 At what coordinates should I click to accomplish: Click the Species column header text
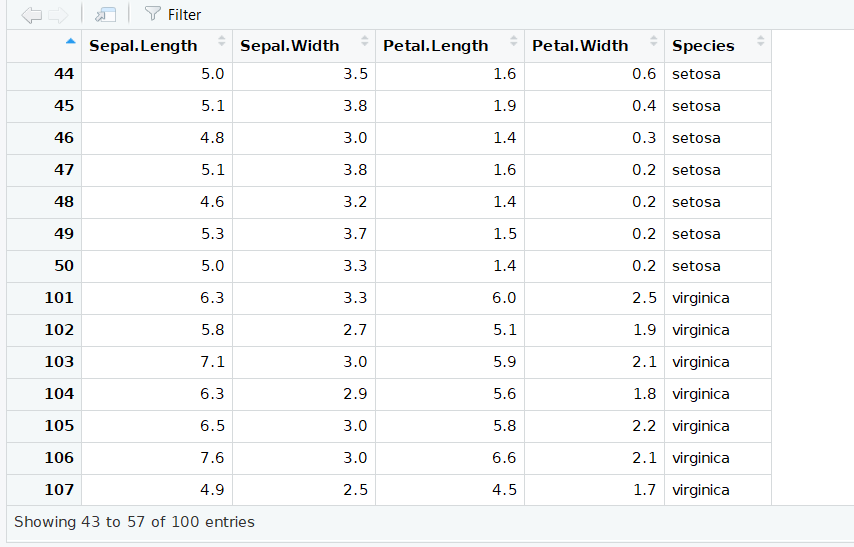[x=703, y=45]
